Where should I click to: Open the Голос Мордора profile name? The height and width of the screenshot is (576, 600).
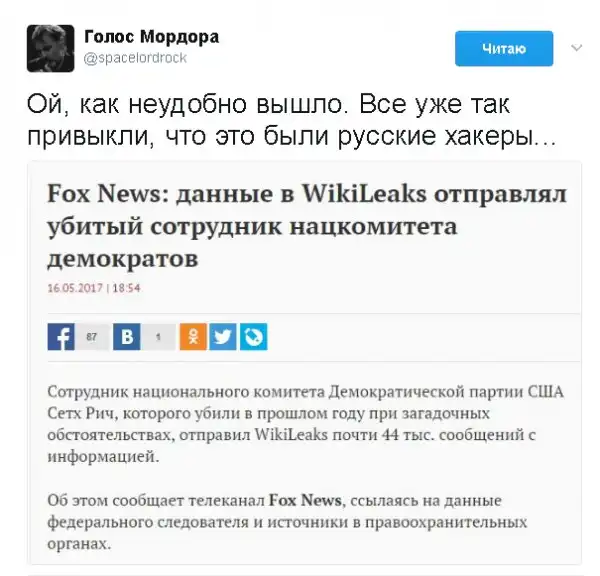pos(152,37)
